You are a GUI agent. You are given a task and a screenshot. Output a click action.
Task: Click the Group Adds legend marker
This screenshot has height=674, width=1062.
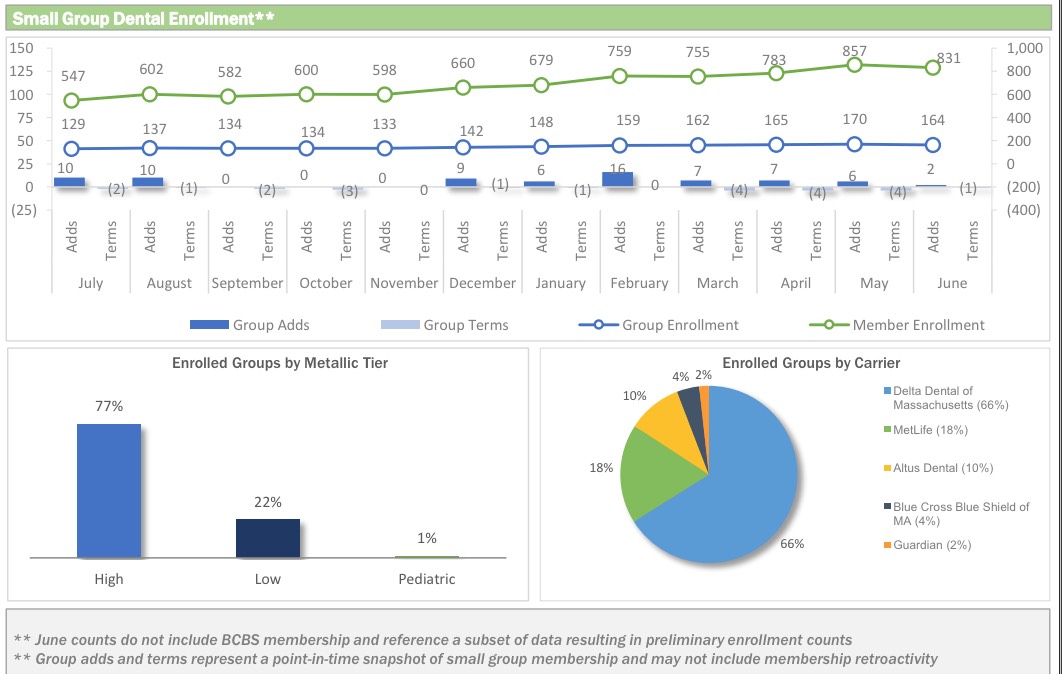pyautogui.click(x=210, y=325)
